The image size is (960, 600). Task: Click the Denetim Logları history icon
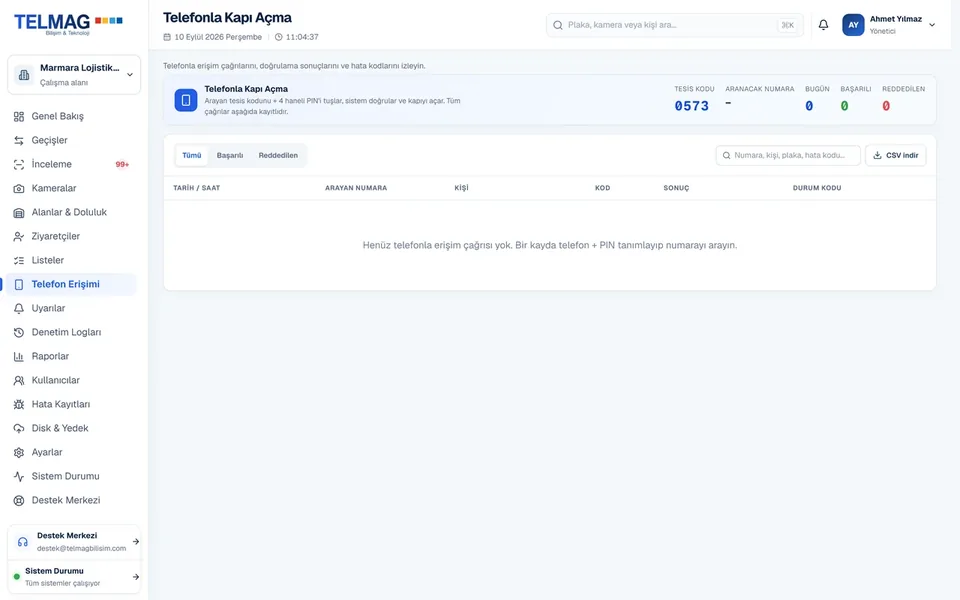pyautogui.click(x=19, y=332)
